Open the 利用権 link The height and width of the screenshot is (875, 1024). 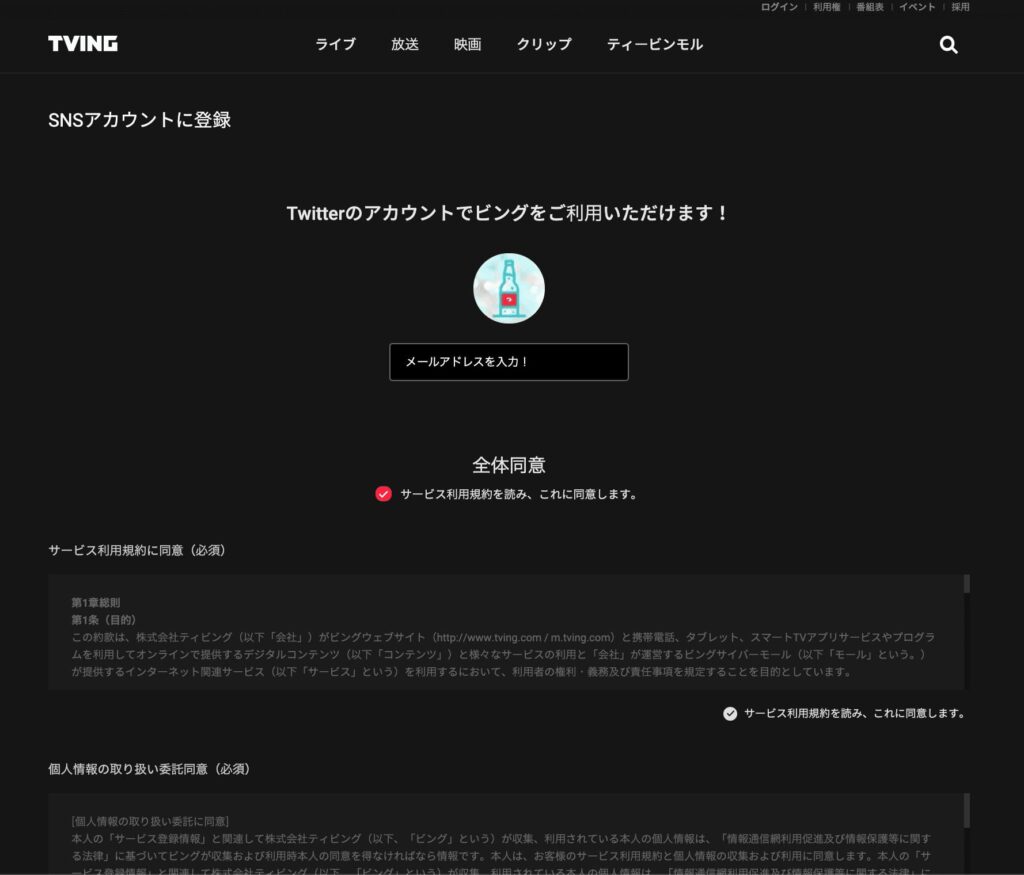pos(827,7)
